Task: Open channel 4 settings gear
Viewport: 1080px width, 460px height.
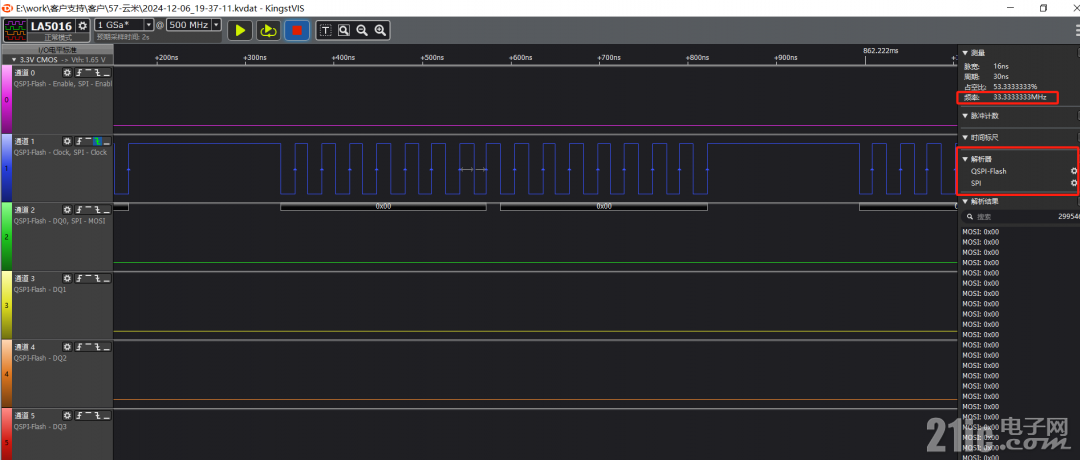Action: coord(68,346)
